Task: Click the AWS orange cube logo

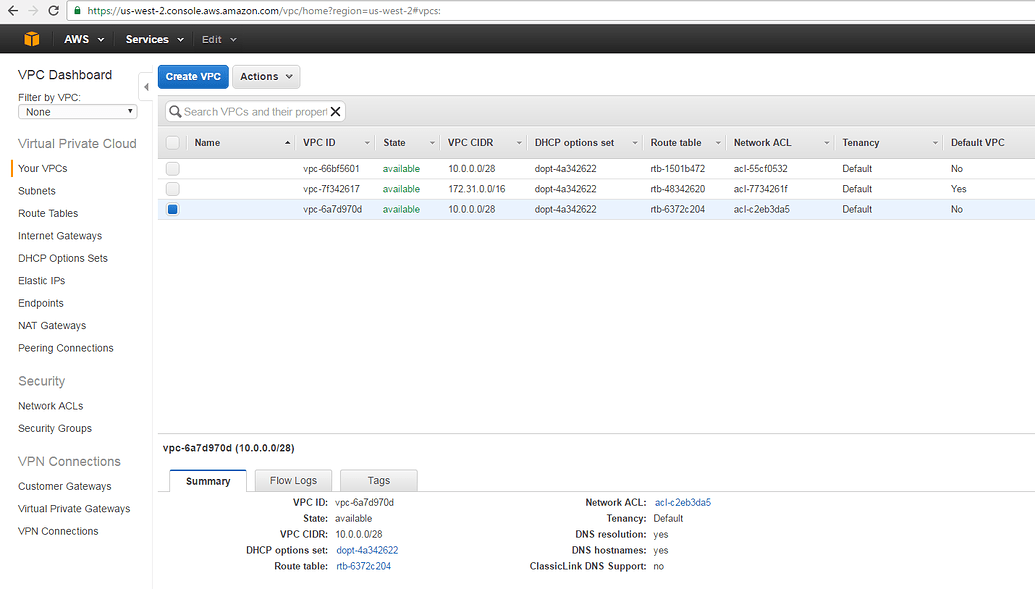Action: point(32,39)
